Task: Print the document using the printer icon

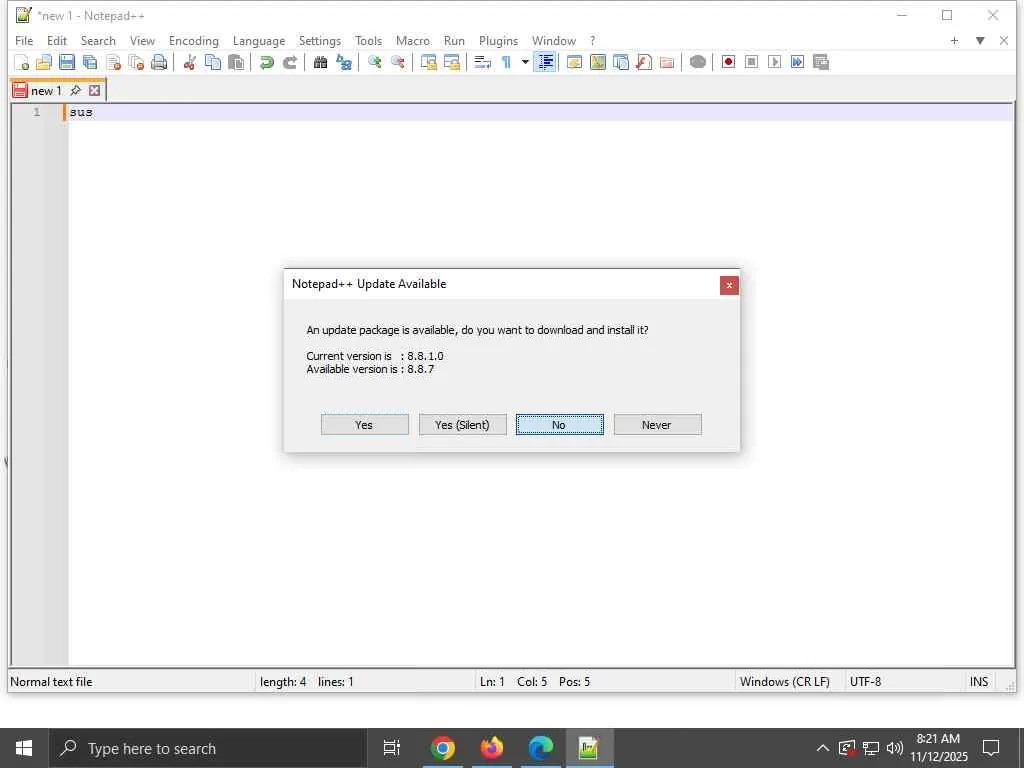Action: point(159,63)
